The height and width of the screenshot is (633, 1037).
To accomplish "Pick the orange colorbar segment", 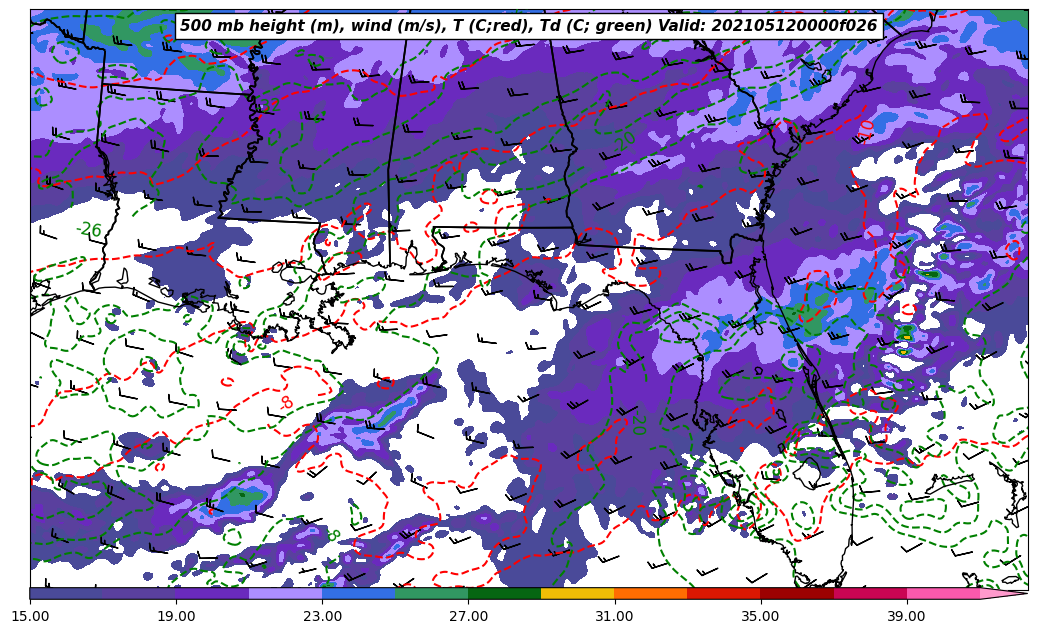I will point(650,594).
